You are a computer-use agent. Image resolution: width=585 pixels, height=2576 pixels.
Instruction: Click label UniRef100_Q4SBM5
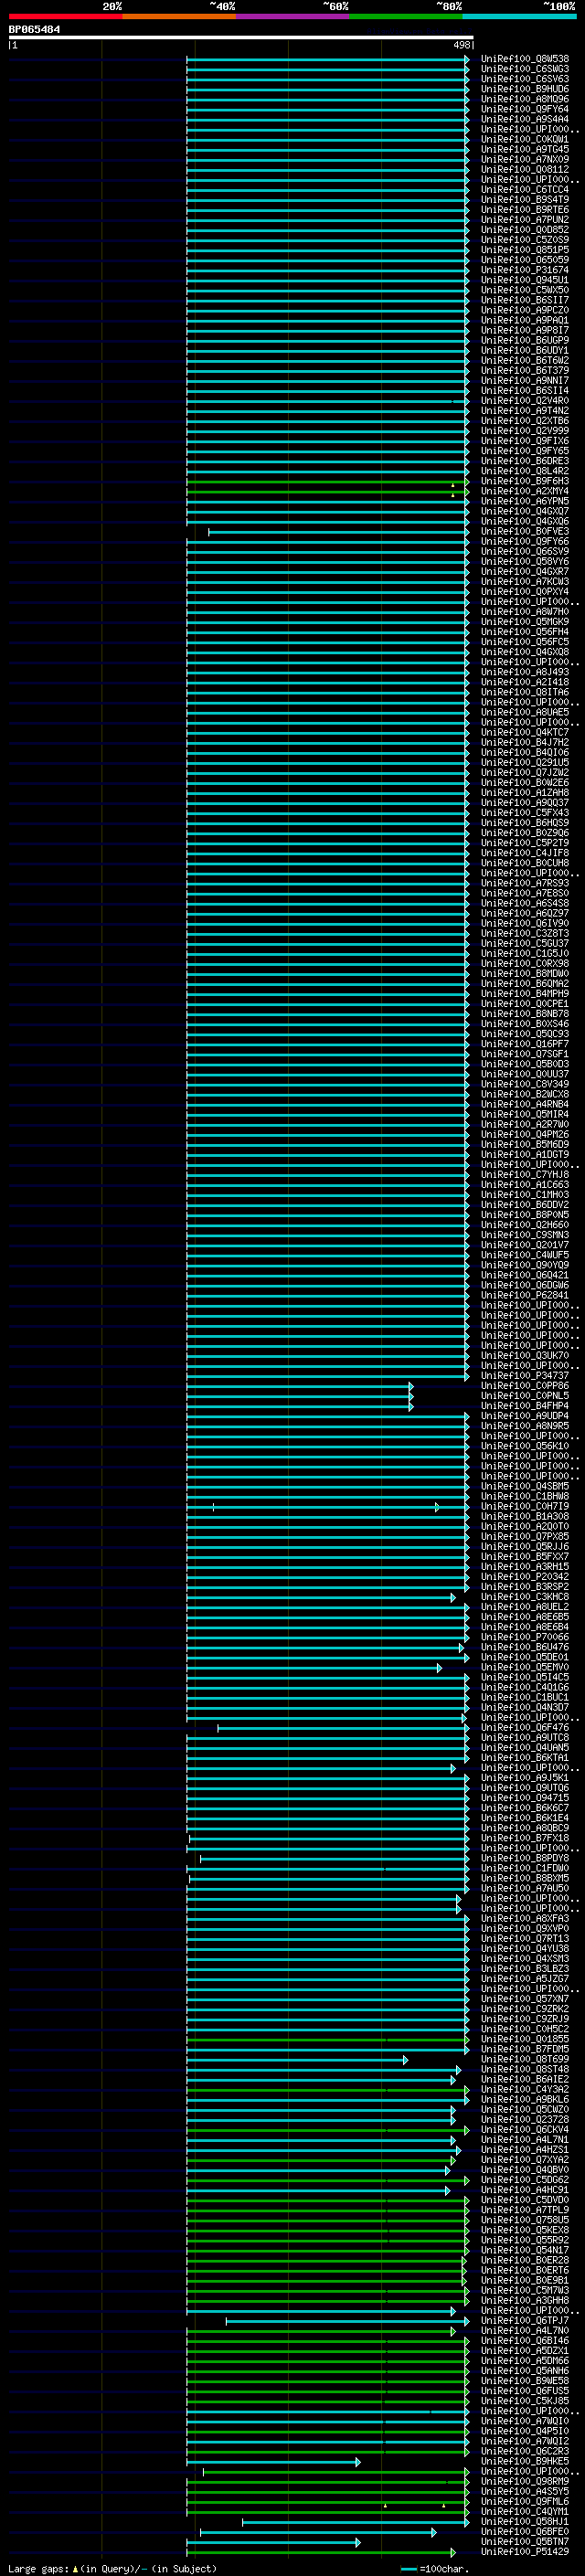[x=524, y=1486]
